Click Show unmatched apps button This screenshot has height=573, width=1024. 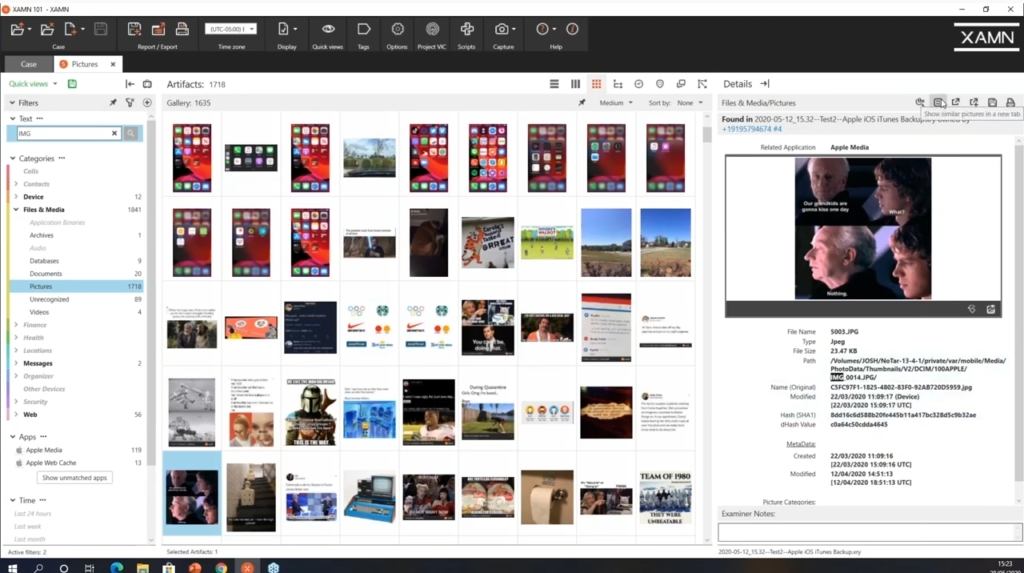click(x=74, y=478)
